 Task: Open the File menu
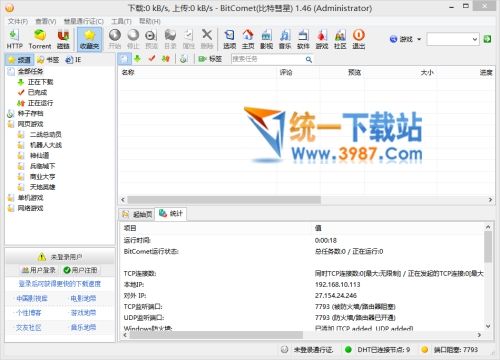click(x=18, y=21)
